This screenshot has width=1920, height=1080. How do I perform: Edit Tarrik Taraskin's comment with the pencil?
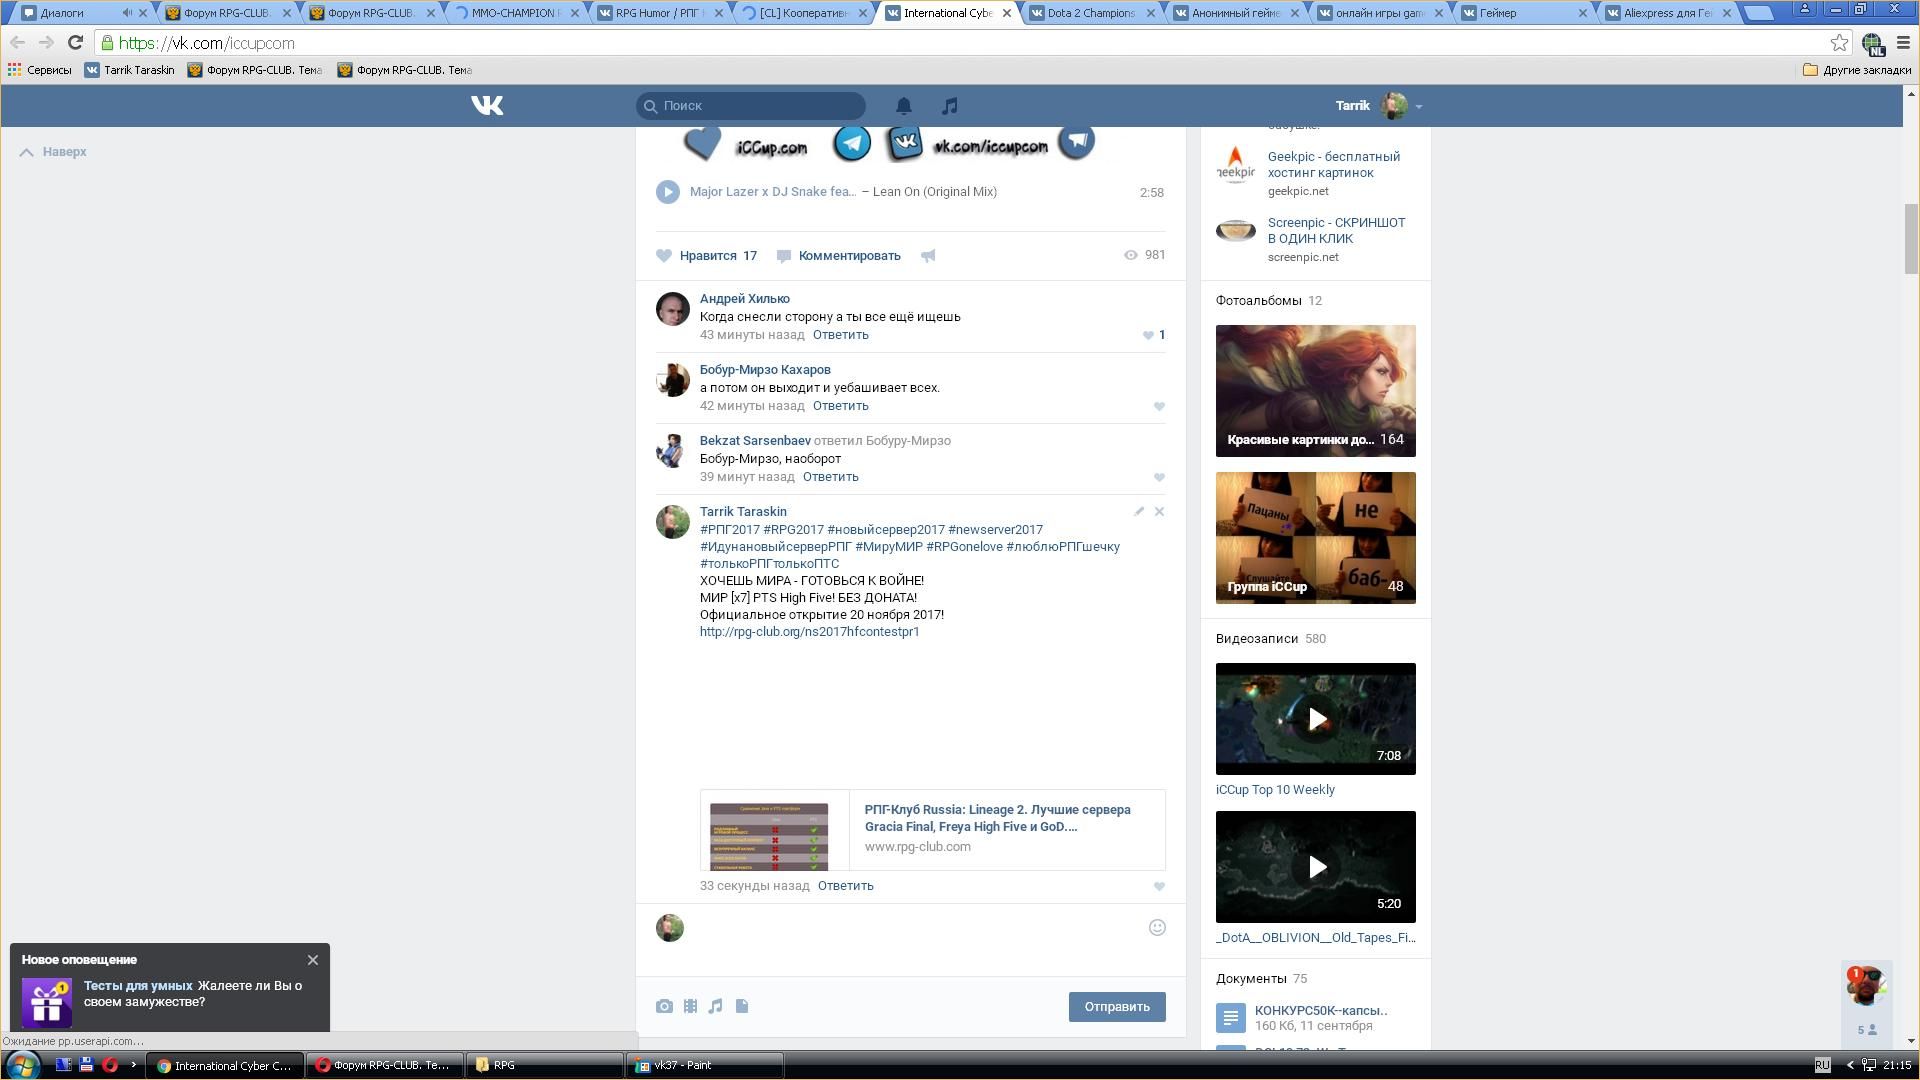tap(1138, 512)
